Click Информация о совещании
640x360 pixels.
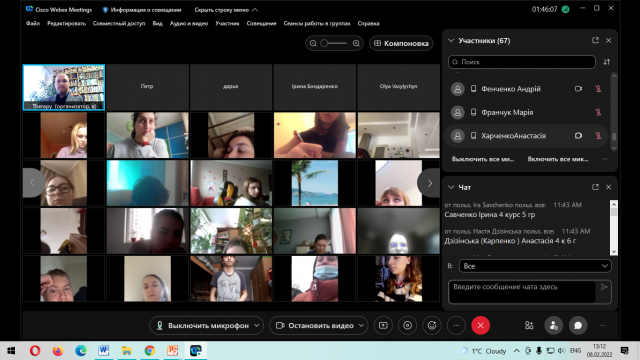click(142, 9)
